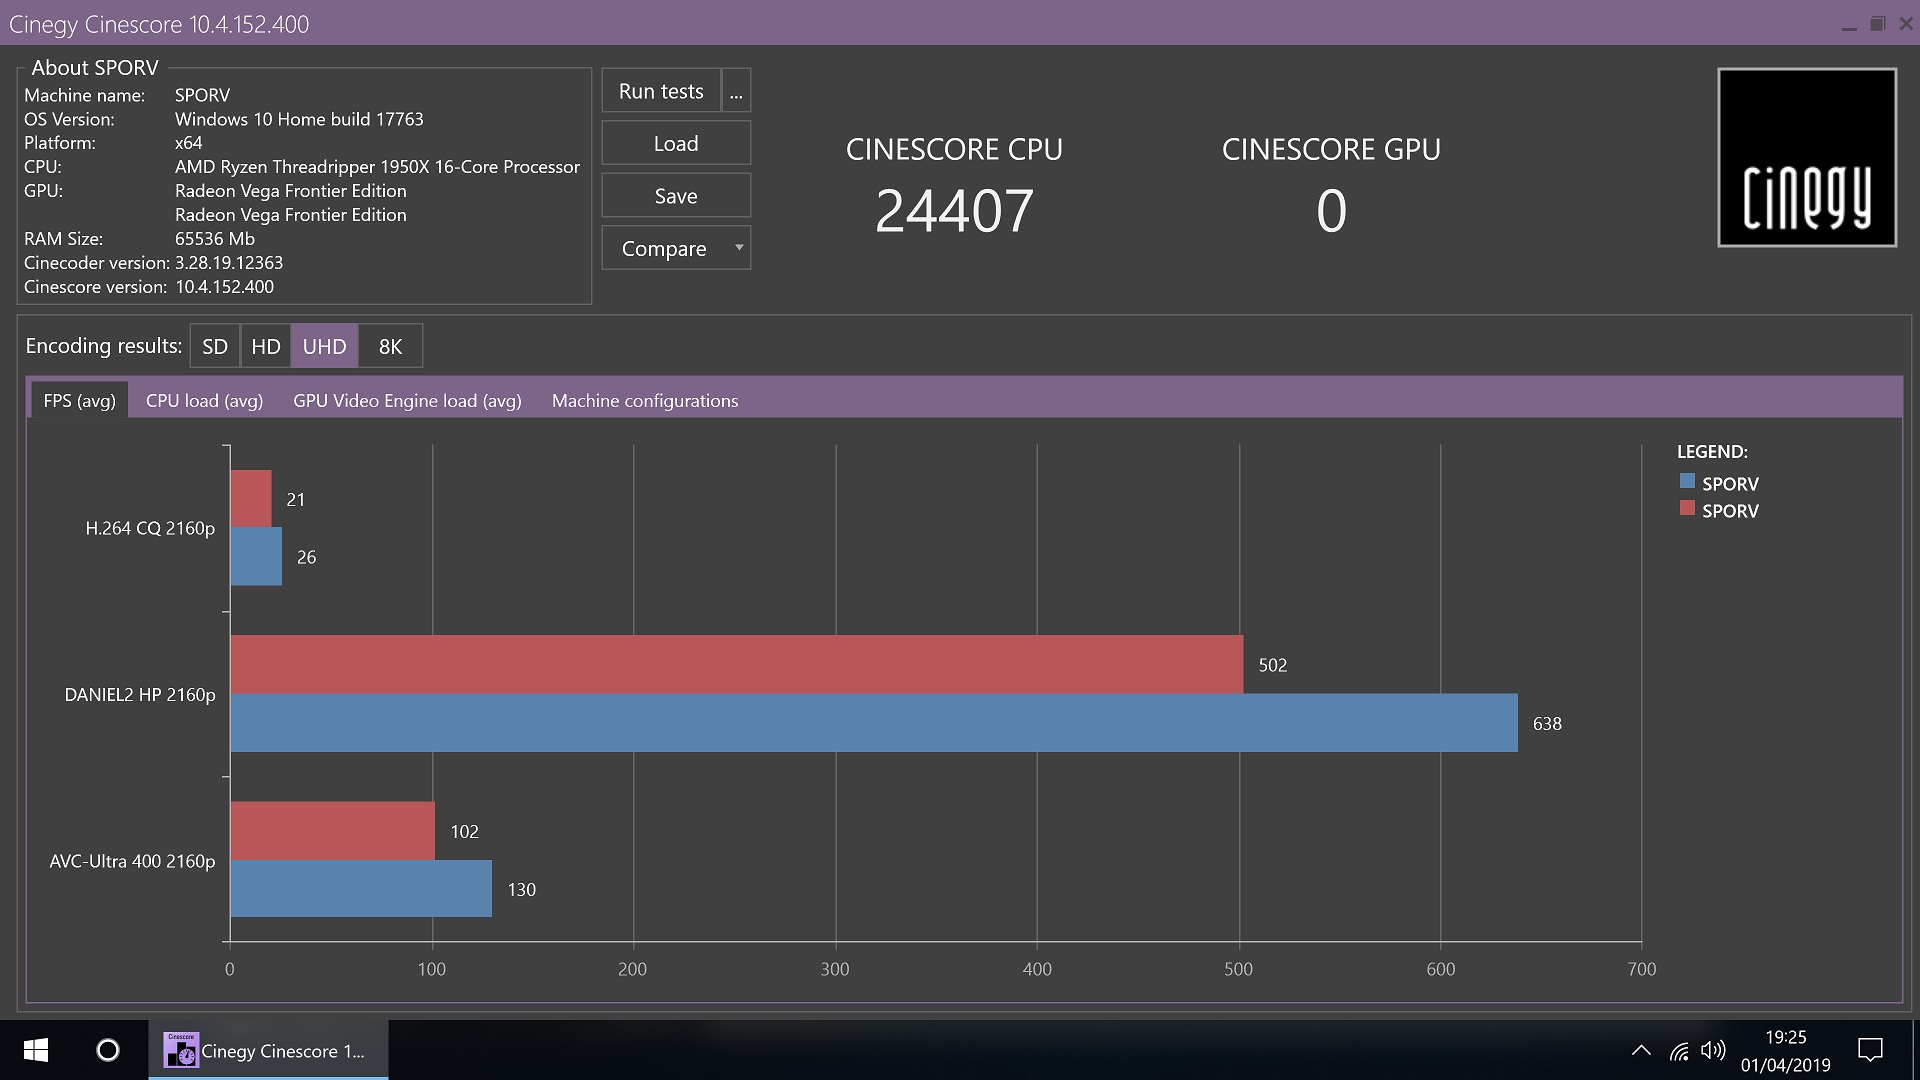
Task: Click the blue AVC-Ultra 400 2160p bar
Action: [361, 888]
